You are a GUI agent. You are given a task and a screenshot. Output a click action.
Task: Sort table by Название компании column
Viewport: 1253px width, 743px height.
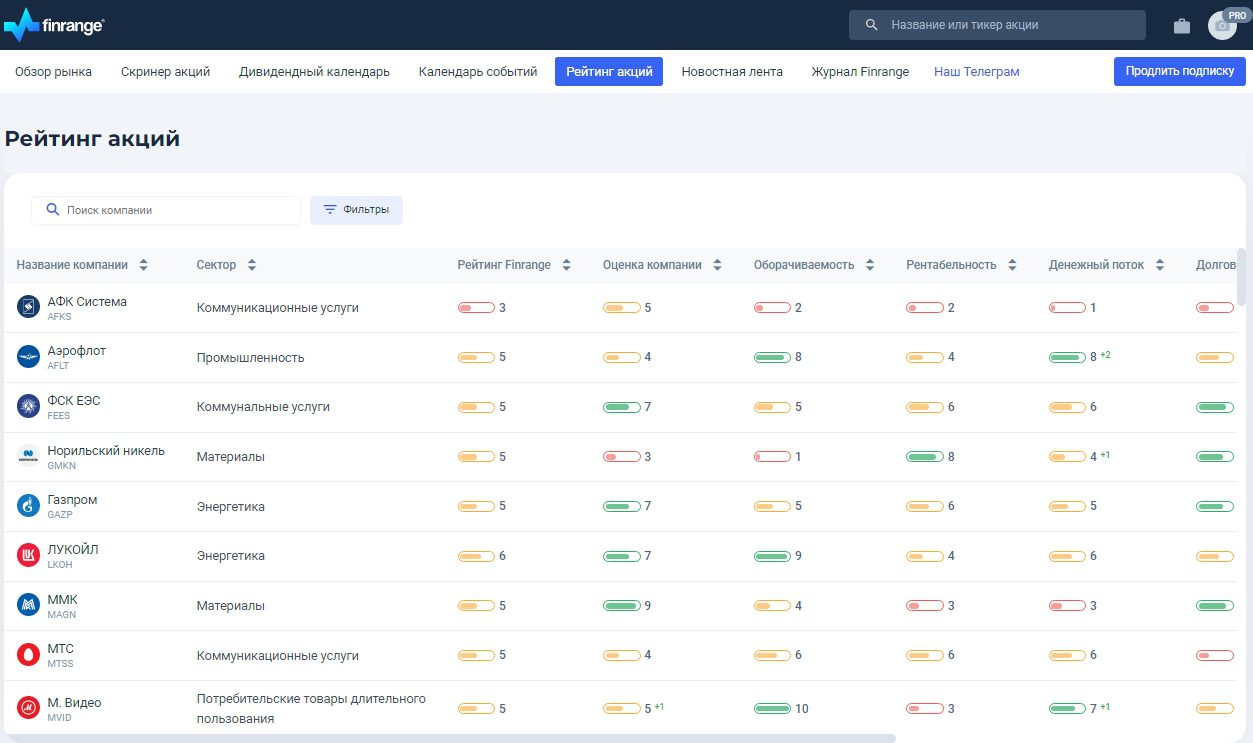click(x=143, y=265)
